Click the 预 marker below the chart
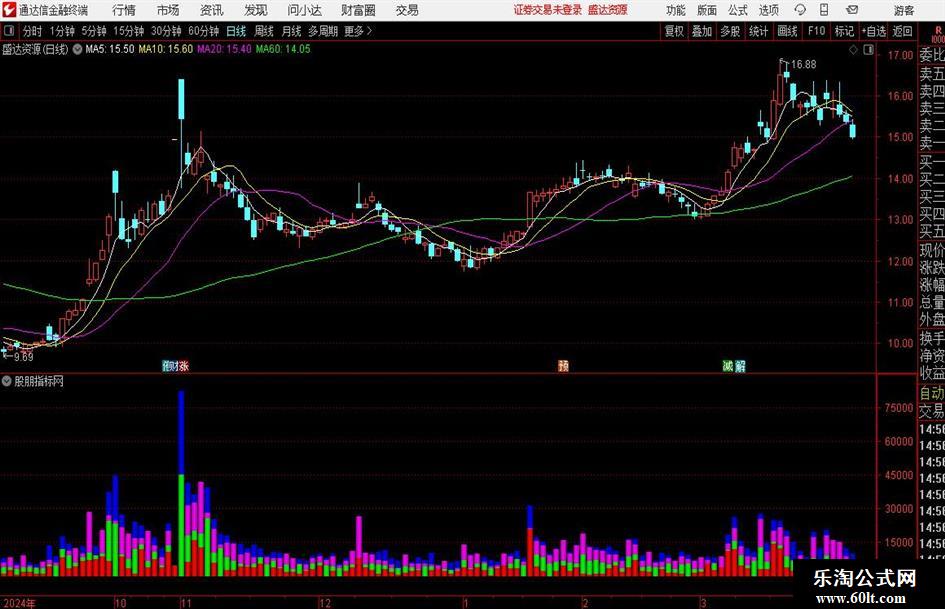 pos(563,365)
